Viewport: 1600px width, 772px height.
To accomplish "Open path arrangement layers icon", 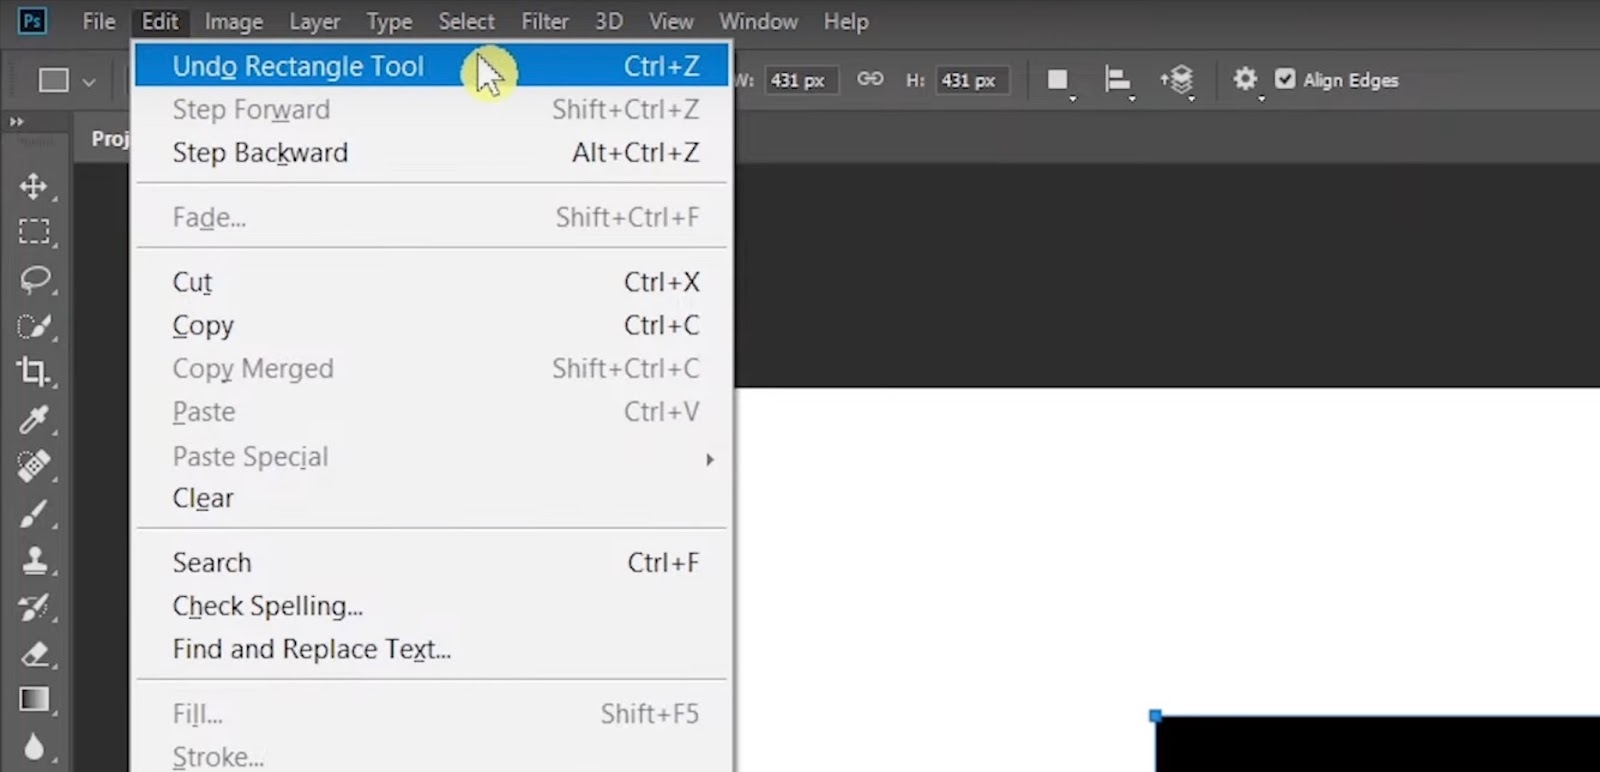I will [x=1178, y=80].
